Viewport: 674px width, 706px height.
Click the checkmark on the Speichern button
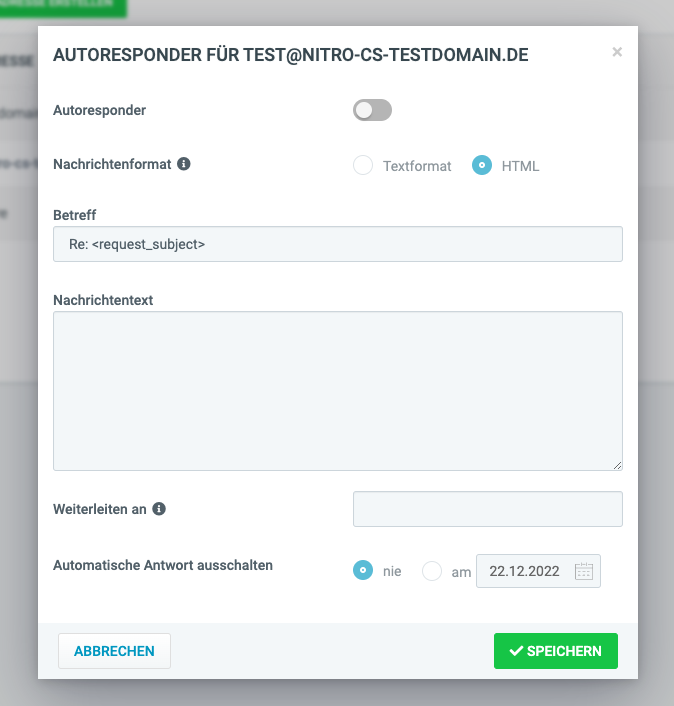[516, 651]
